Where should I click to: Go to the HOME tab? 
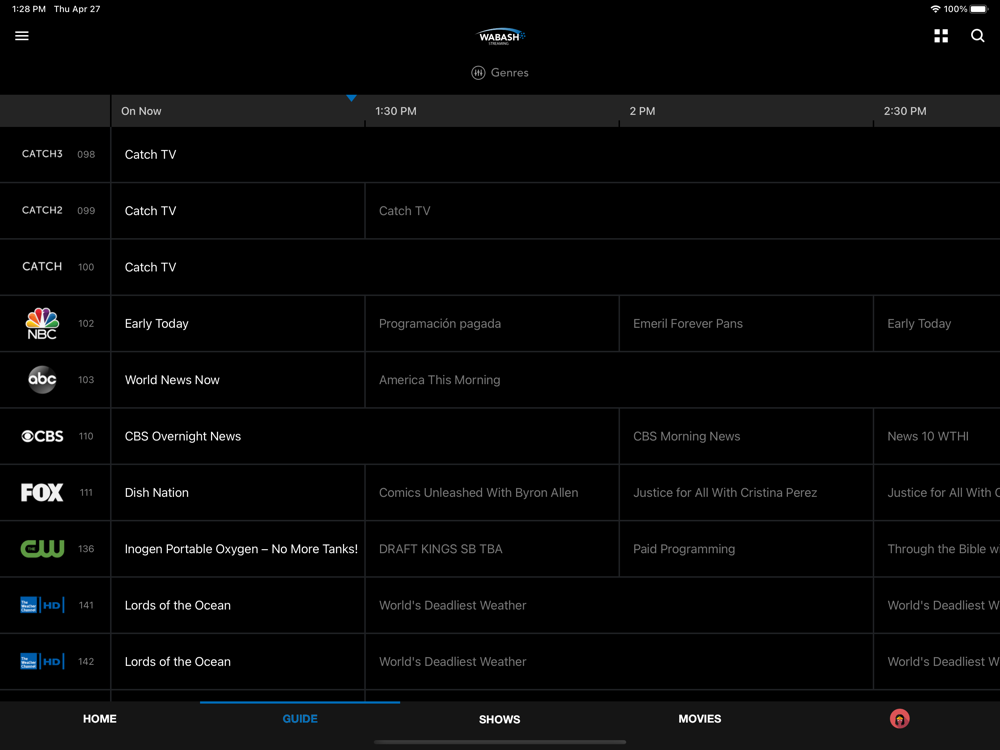coord(99,719)
